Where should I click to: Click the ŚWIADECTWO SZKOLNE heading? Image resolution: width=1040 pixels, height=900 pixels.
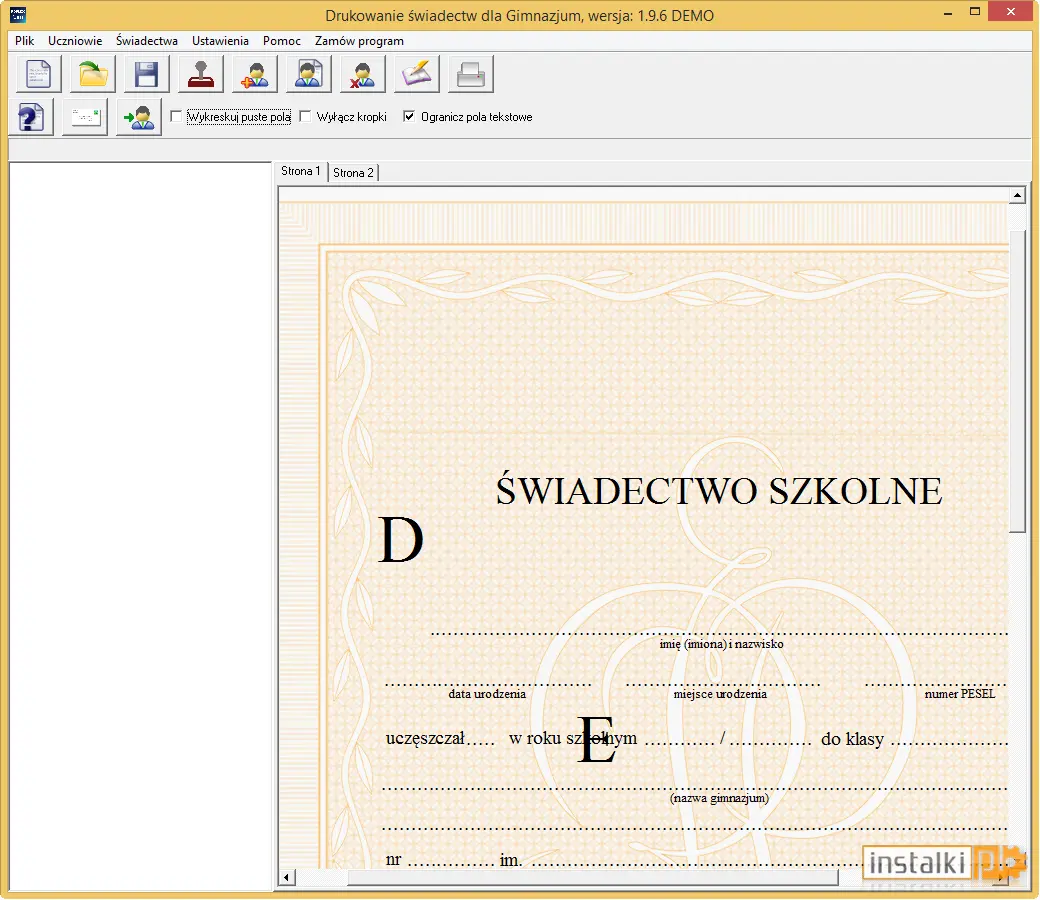(719, 491)
